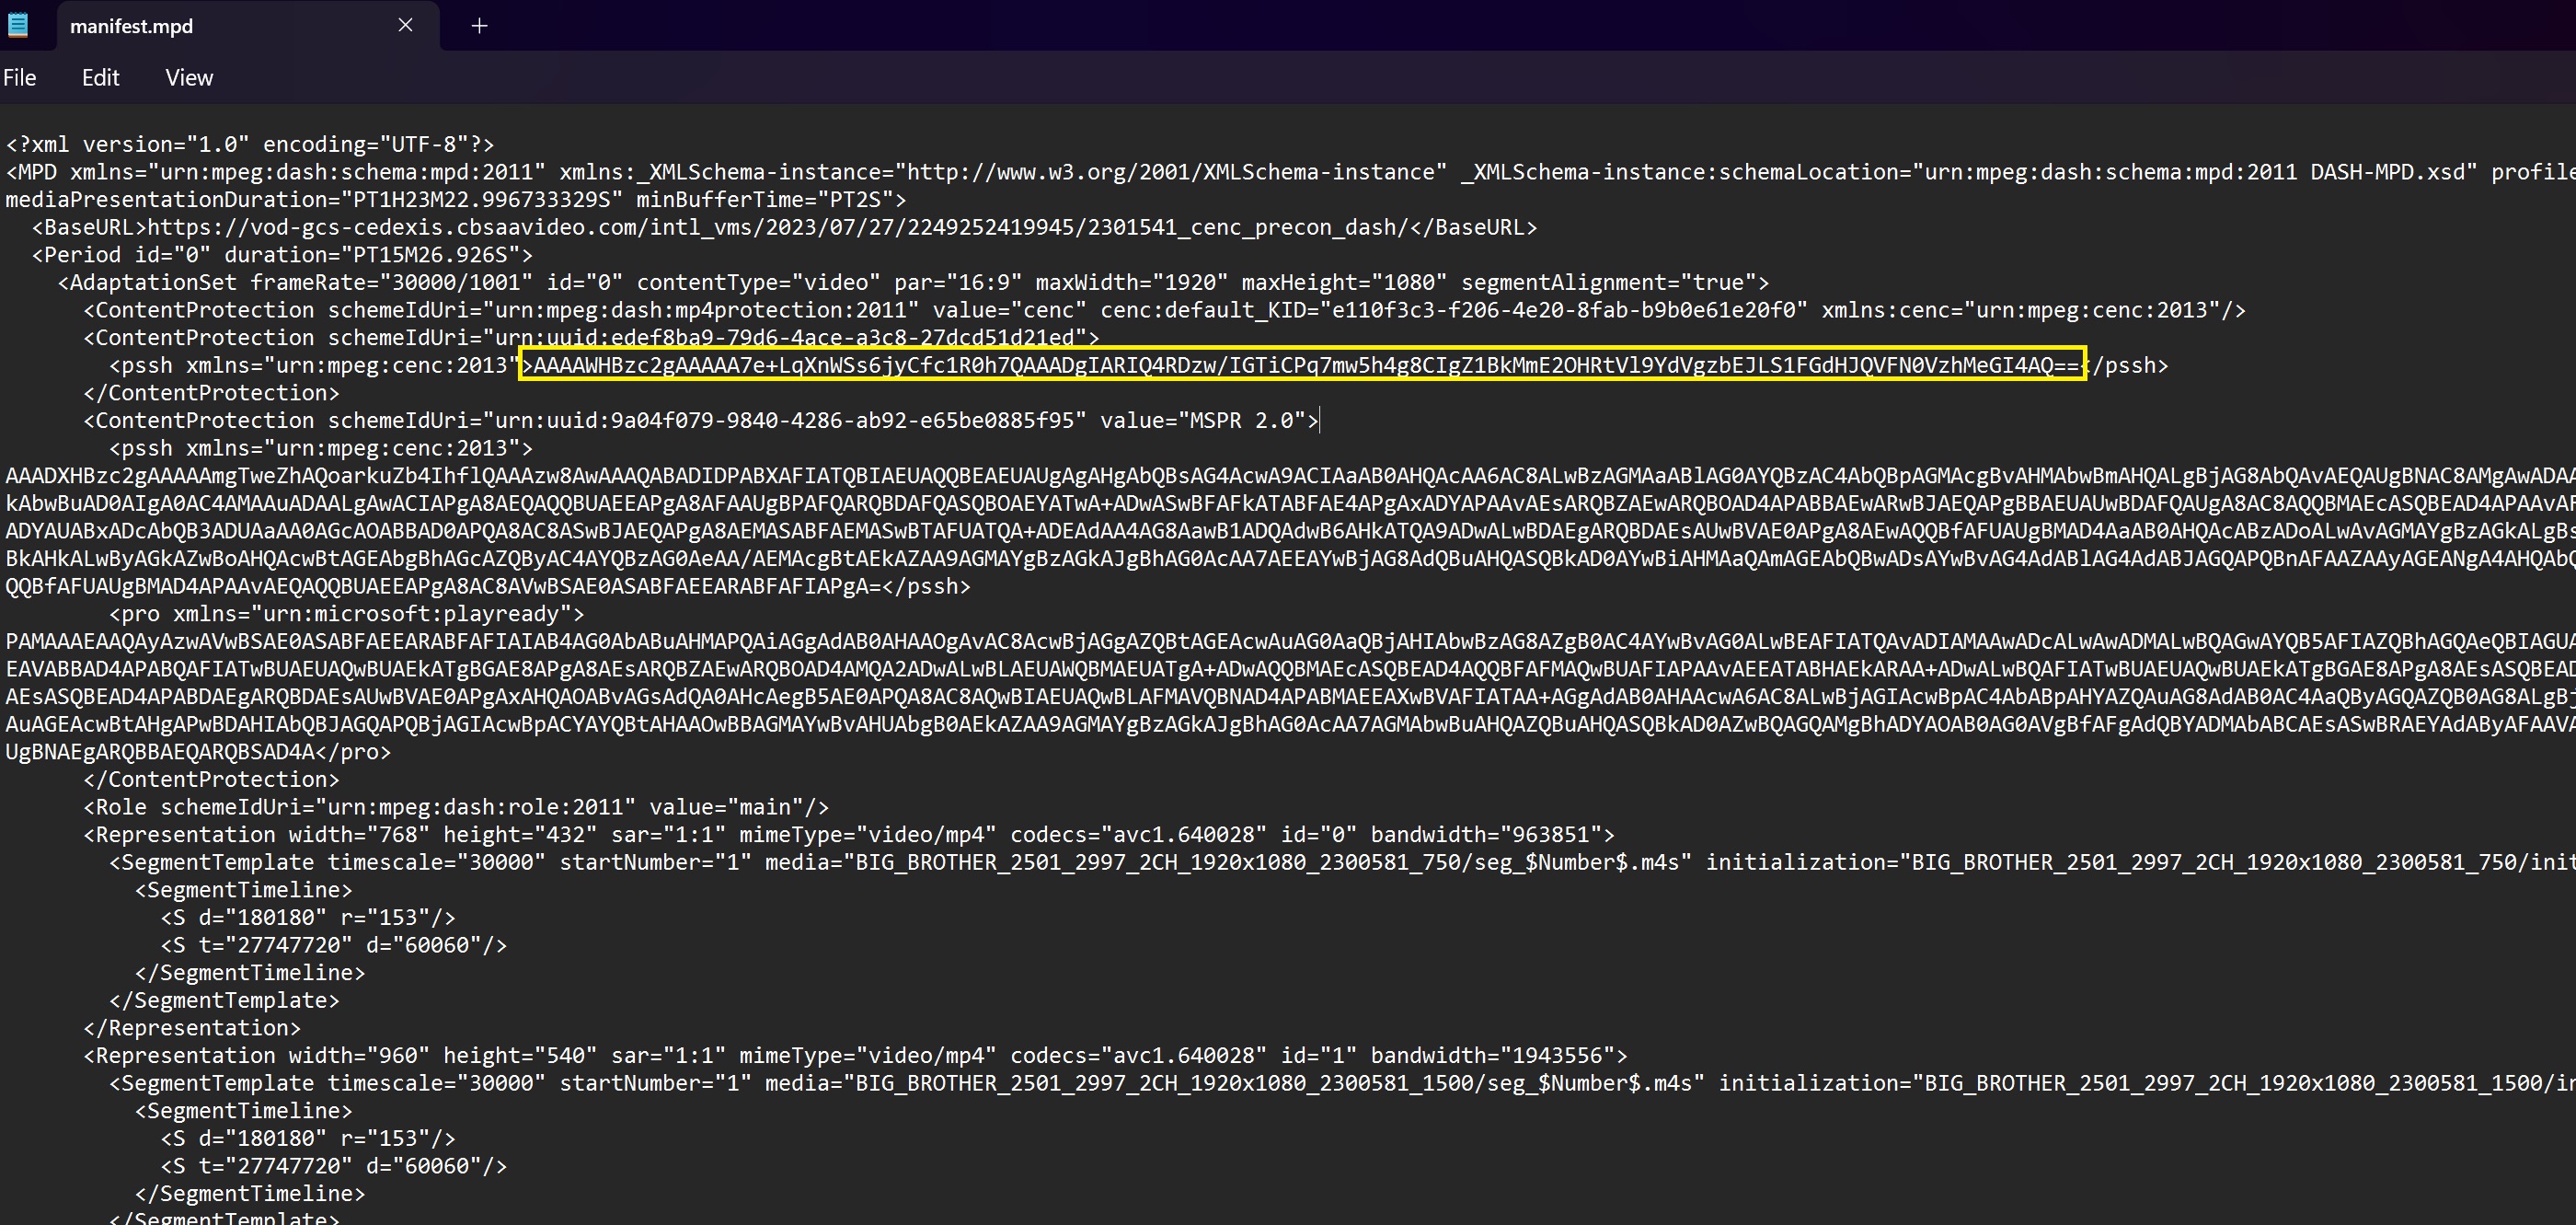
Task: Switch to the manifest.mpd tab
Action: click(131, 26)
